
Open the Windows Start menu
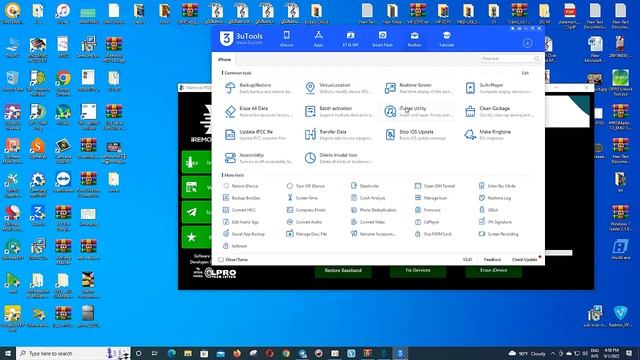point(7,353)
